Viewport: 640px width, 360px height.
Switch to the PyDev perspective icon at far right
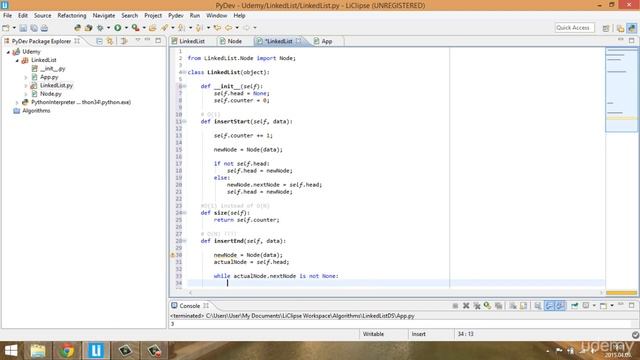pyautogui.click(x=631, y=28)
